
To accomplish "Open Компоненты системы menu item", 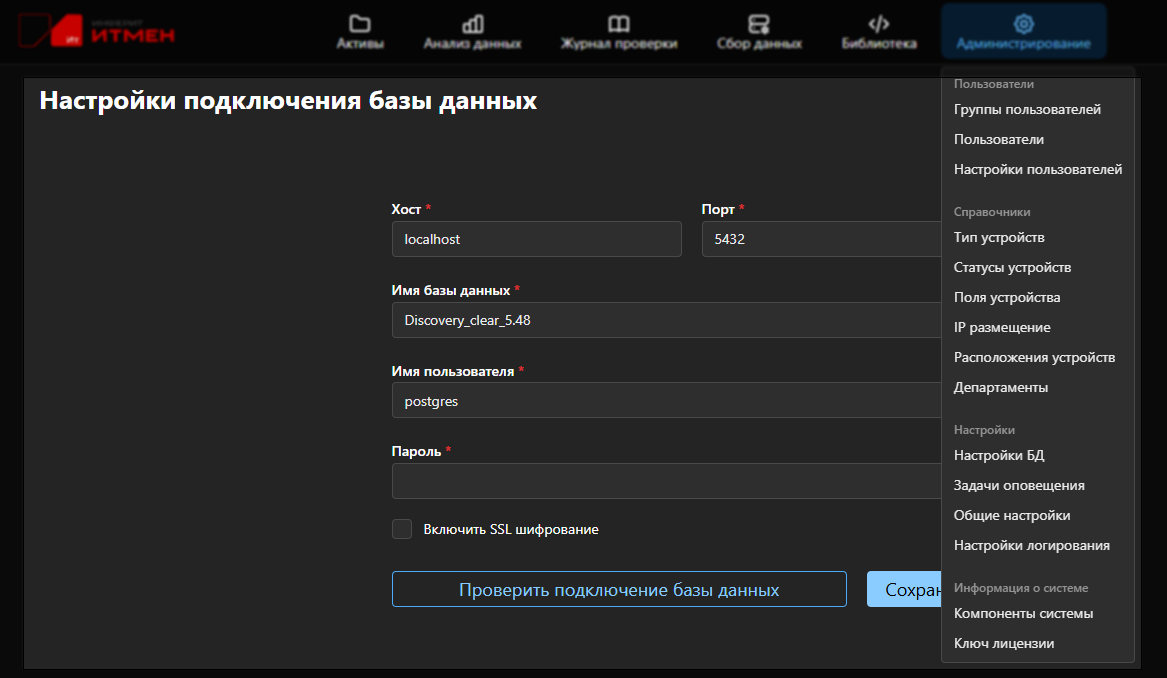I will tap(1023, 613).
